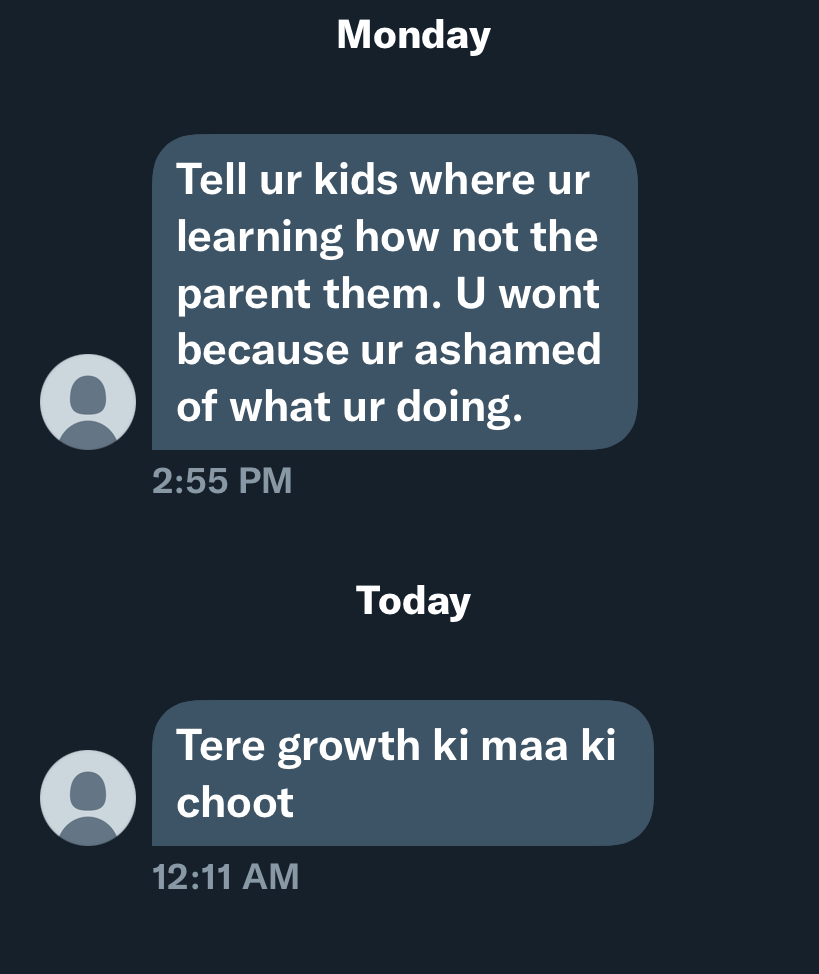The height and width of the screenshot is (974, 819).
Task: Click the 12:11 AM timestamp
Action: (226, 876)
